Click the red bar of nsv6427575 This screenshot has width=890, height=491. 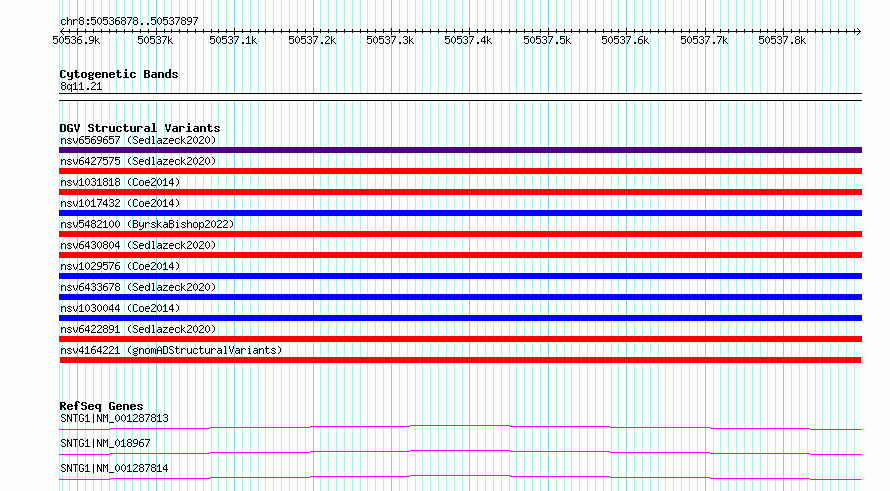pyautogui.click(x=460, y=171)
